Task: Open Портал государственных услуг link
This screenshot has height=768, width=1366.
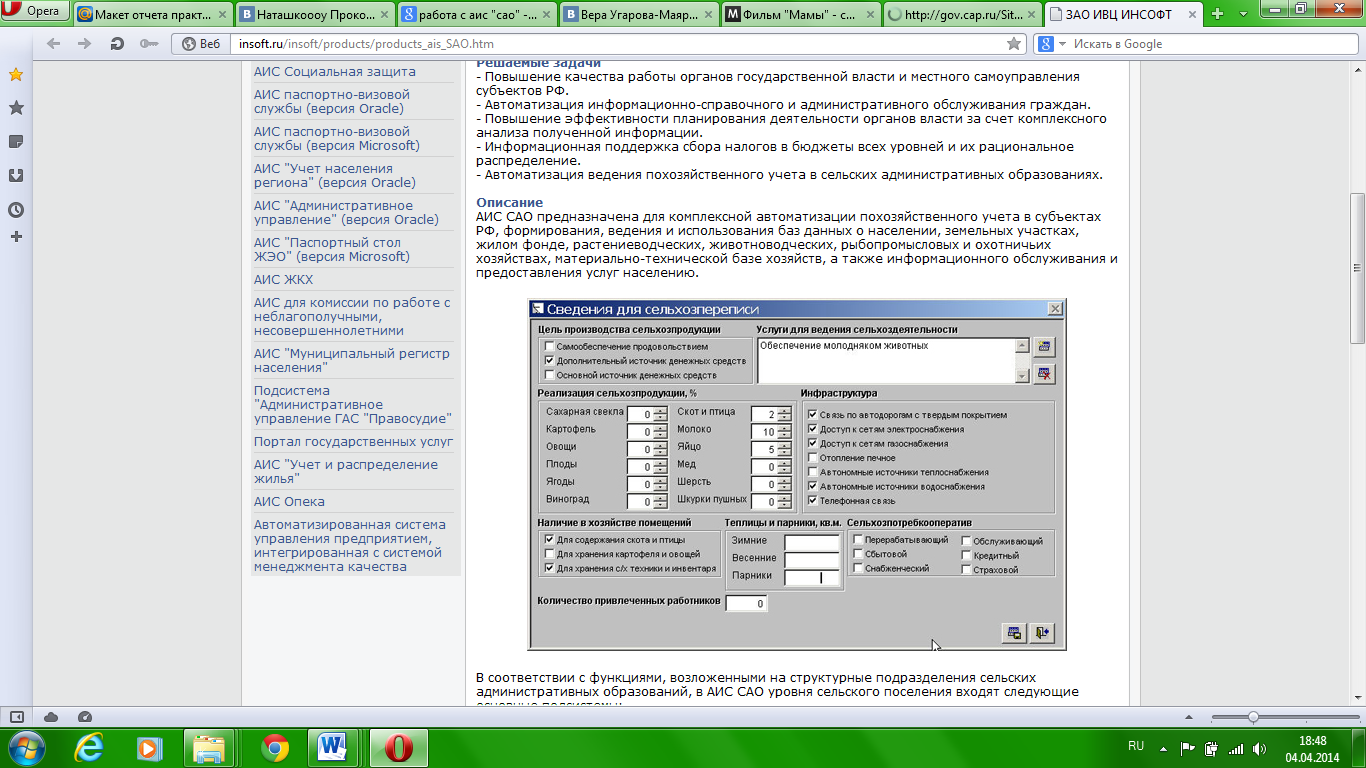Action: coord(353,442)
